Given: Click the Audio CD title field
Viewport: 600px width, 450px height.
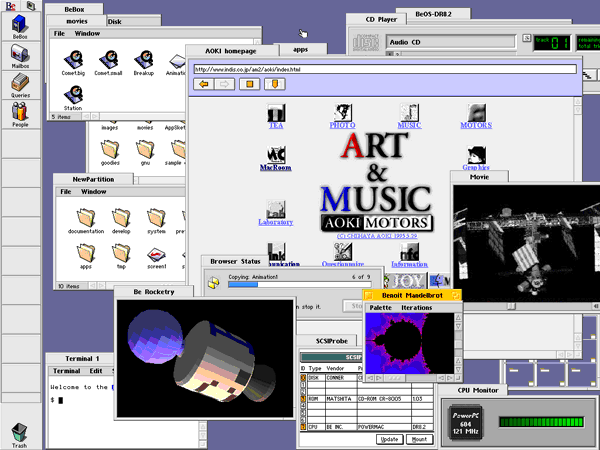Looking at the screenshot, I should pyautogui.click(x=451, y=42).
